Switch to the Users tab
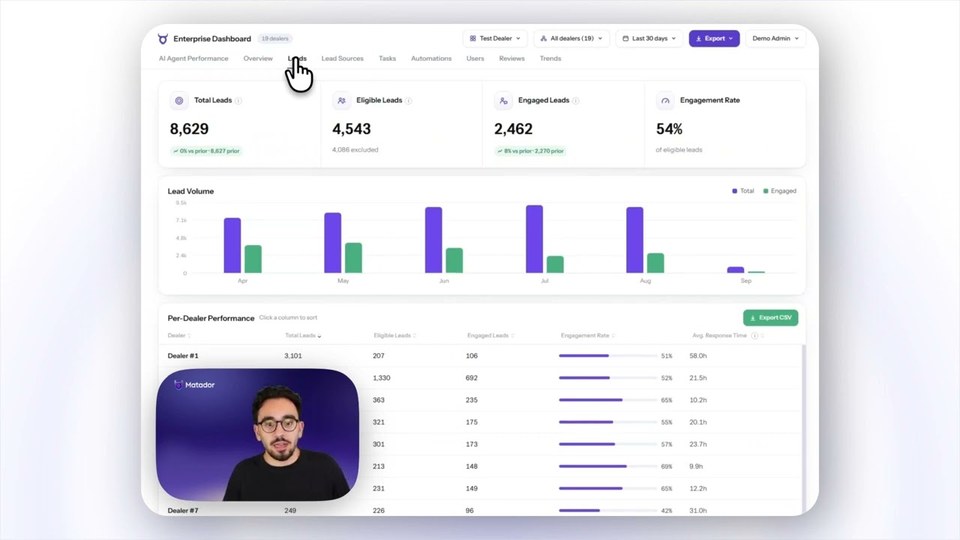 click(475, 59)
